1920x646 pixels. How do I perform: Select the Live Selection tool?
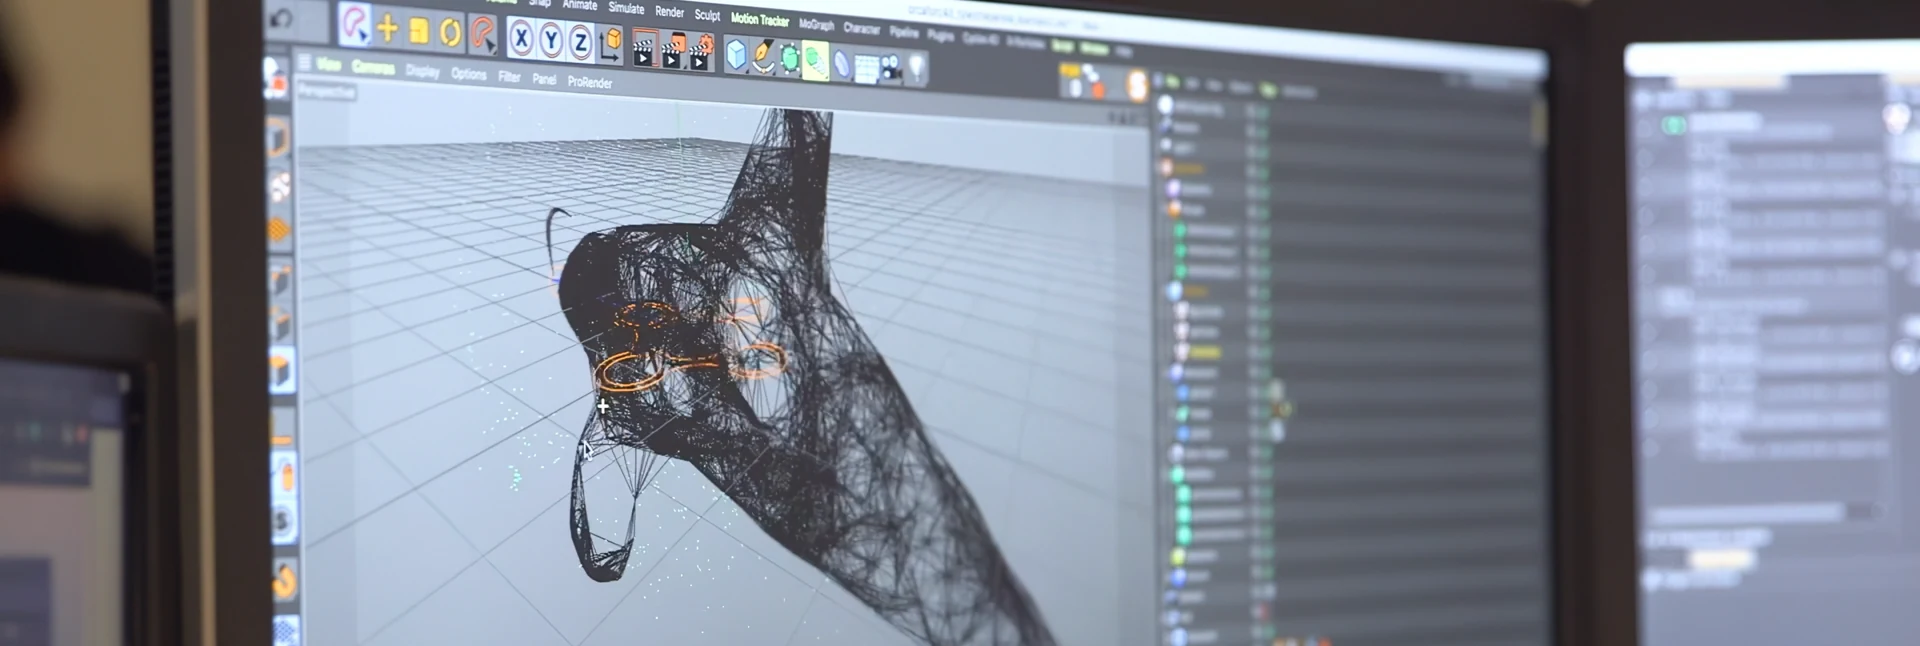tap(354, 25)
